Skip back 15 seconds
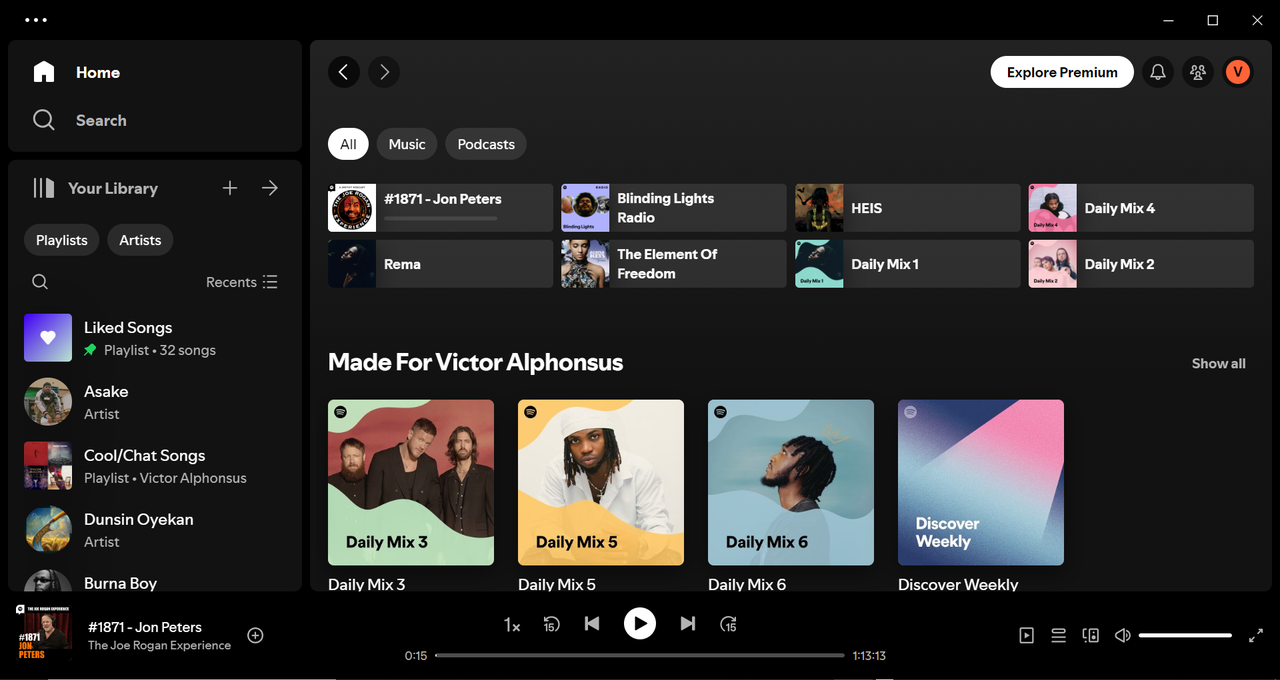The width and height of the screenshot is (1280, 680). click(551, 624)
